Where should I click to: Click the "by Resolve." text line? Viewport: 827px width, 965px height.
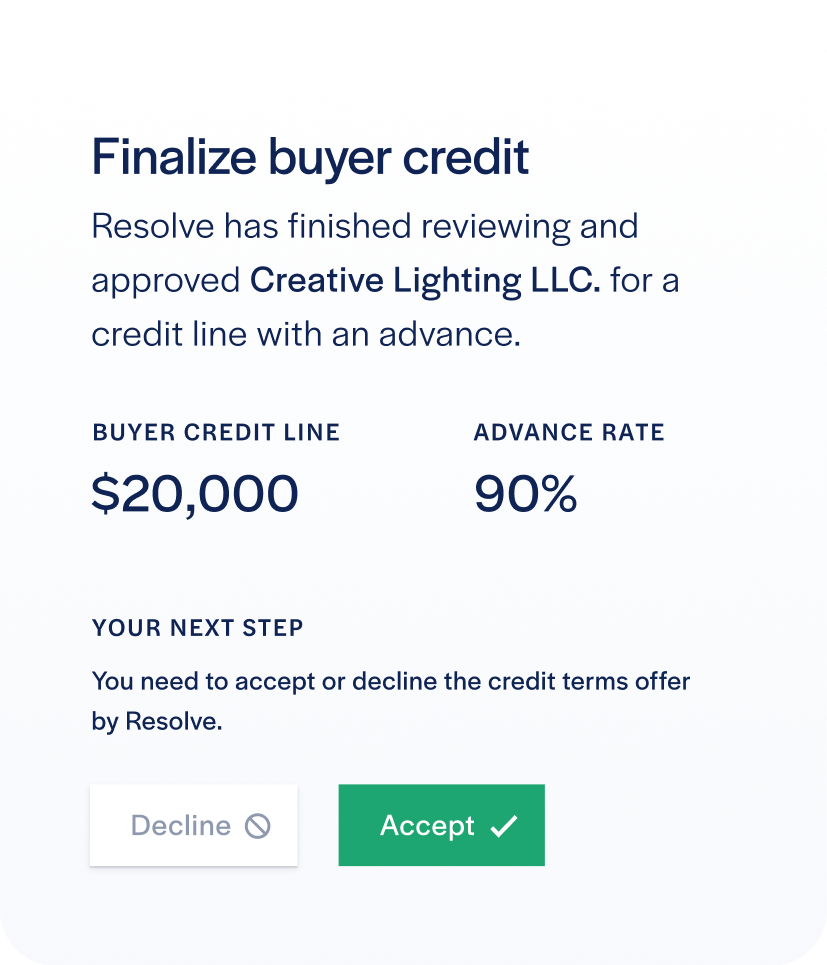(x=157, y=721)
